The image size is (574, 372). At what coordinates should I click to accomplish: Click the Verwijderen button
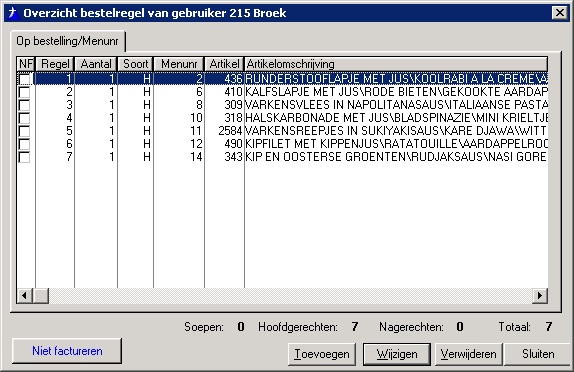[469, 354]
